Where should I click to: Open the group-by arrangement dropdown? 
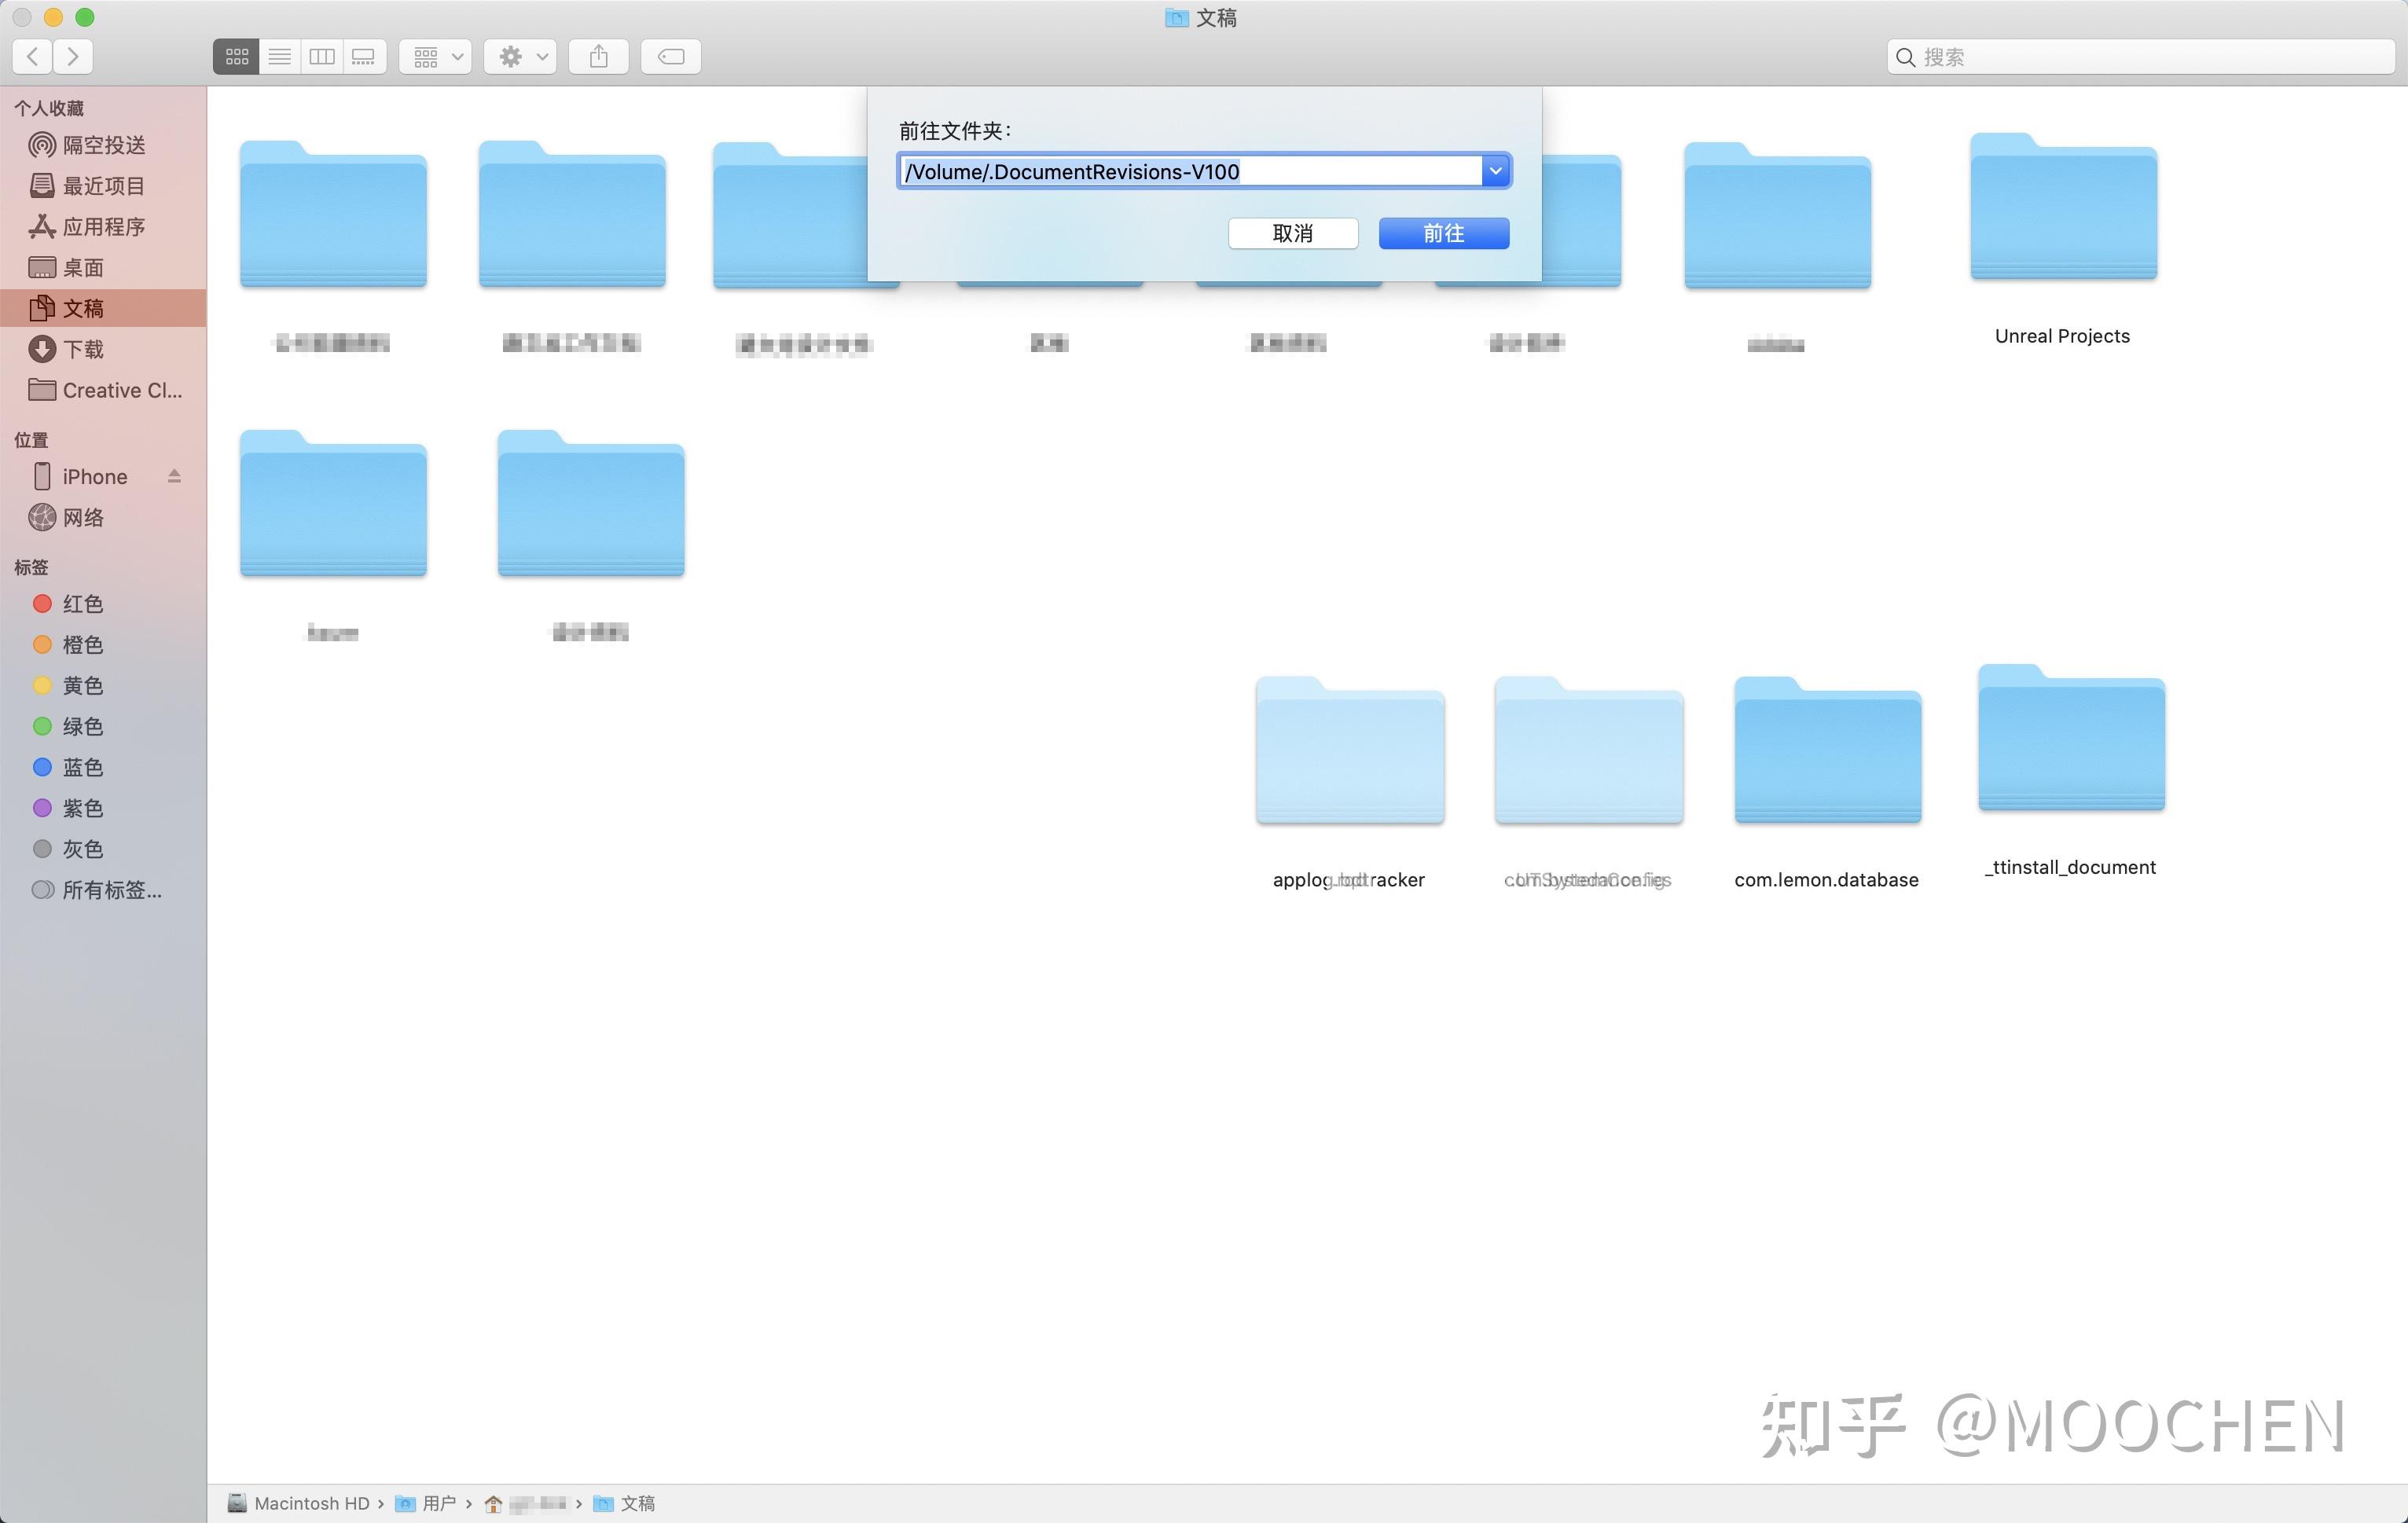click(436, 57)
